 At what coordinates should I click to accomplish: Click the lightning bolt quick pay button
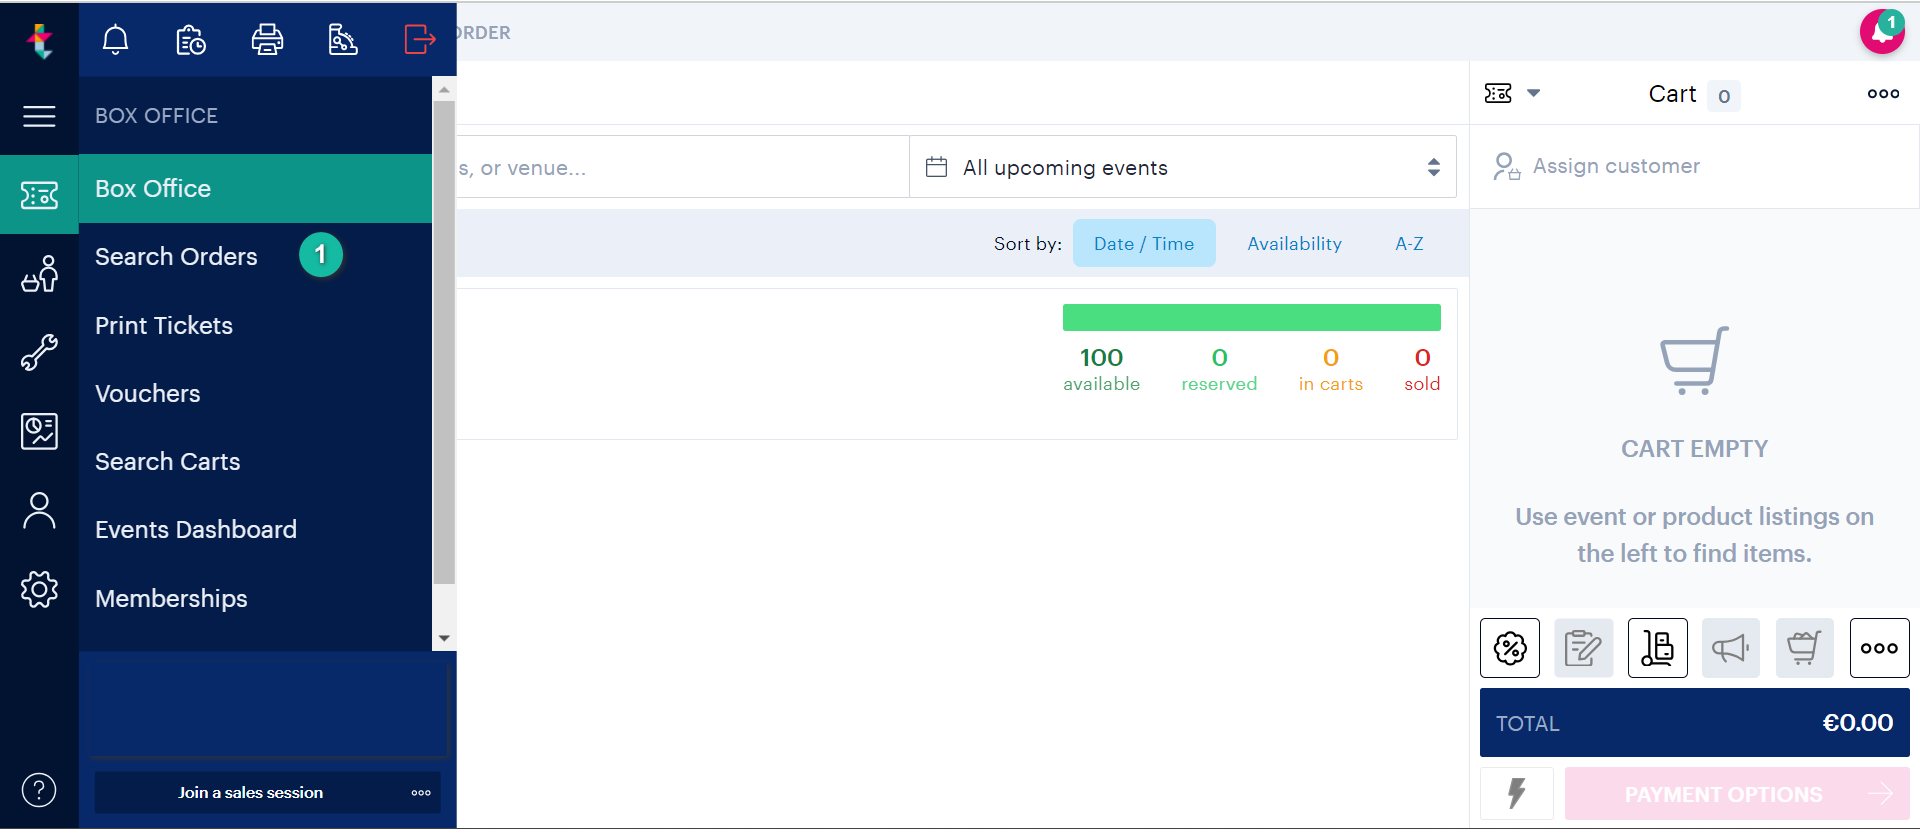coord(1516,793)
